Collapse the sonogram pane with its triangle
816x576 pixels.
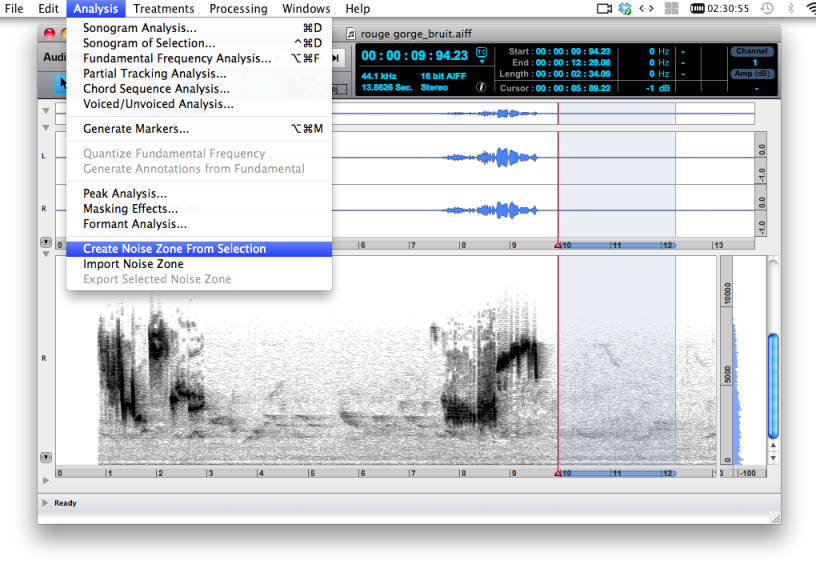point(46,254)
